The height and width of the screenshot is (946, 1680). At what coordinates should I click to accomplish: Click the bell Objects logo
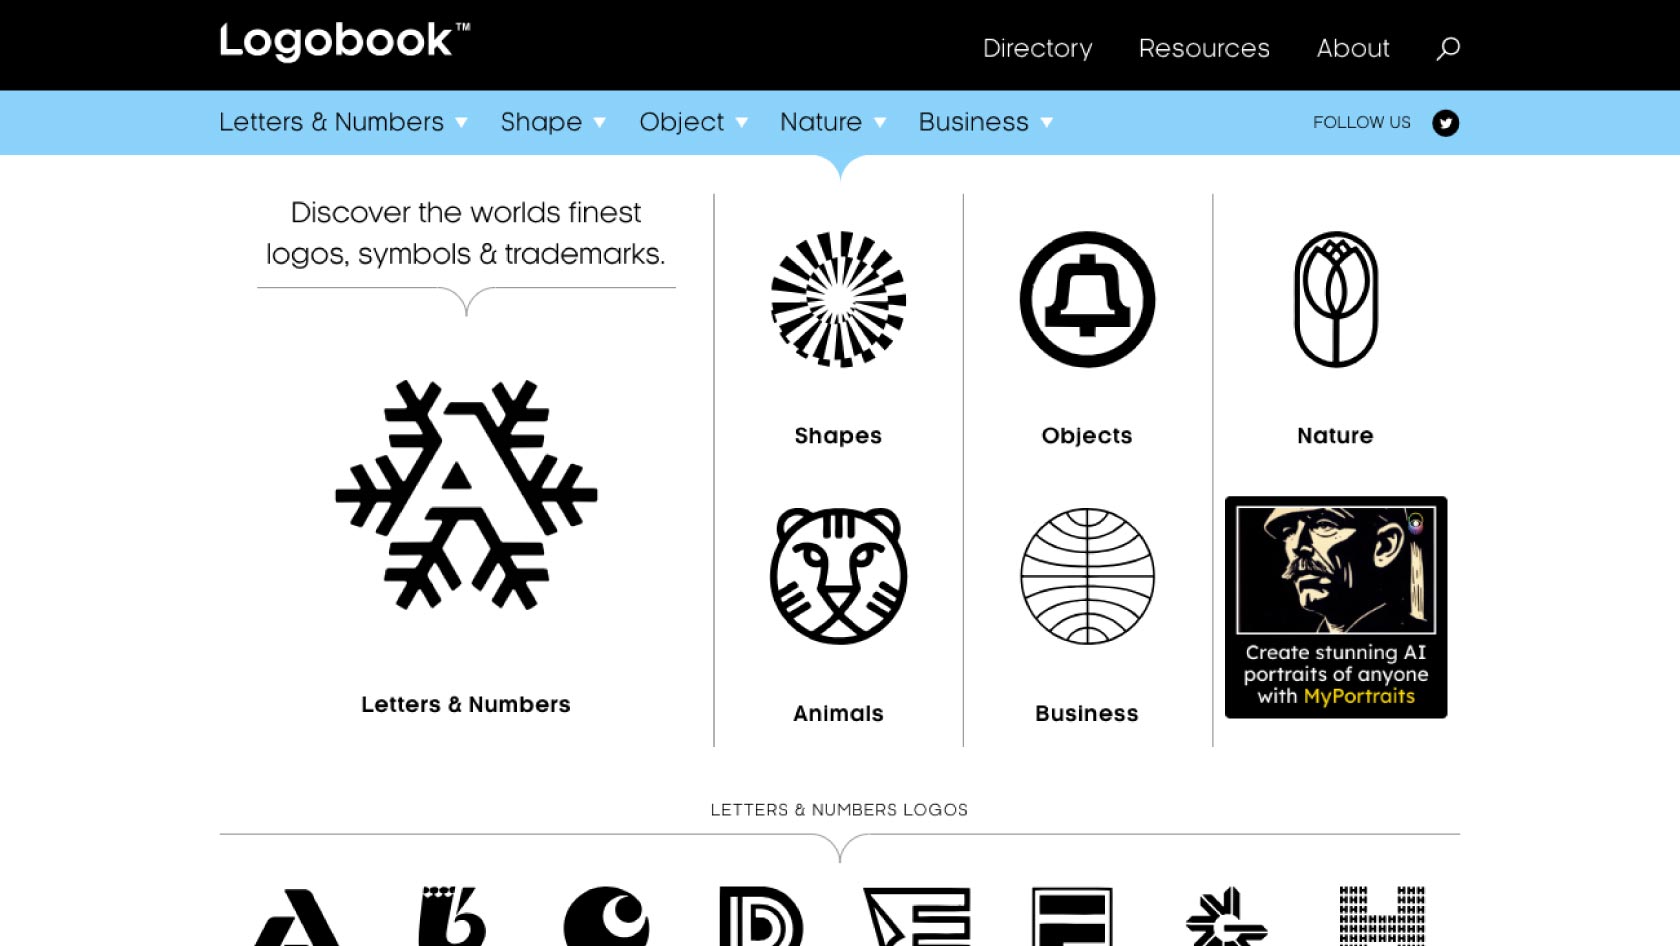click(1087, 300)
